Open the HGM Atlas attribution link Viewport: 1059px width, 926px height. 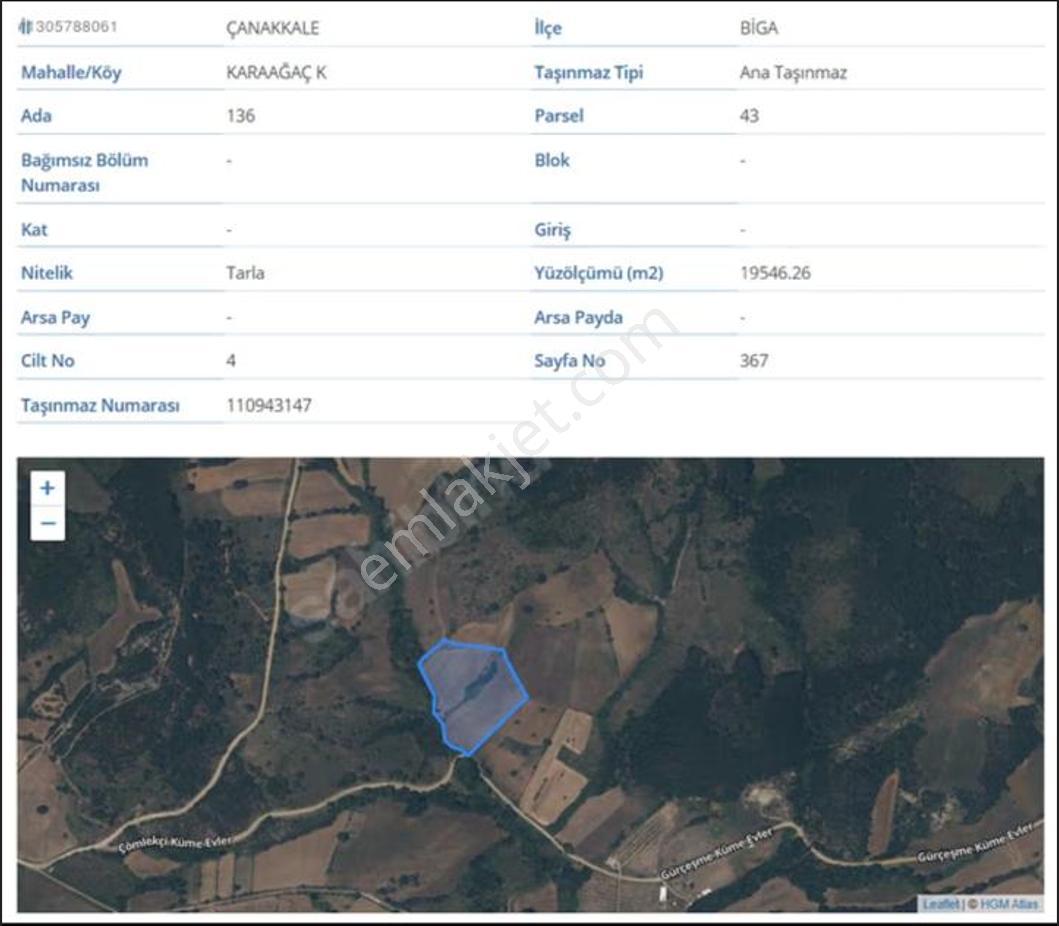click(1009, 904)
